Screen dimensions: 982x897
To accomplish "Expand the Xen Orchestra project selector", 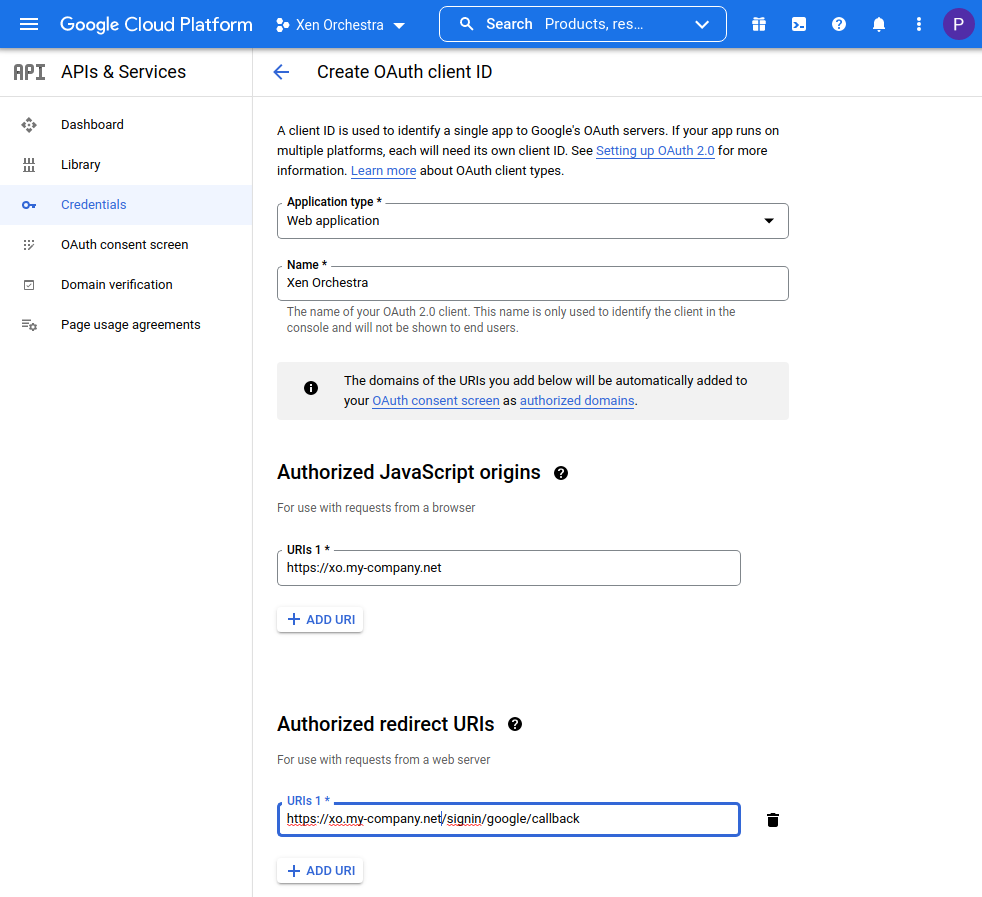I will coord(340,25).
